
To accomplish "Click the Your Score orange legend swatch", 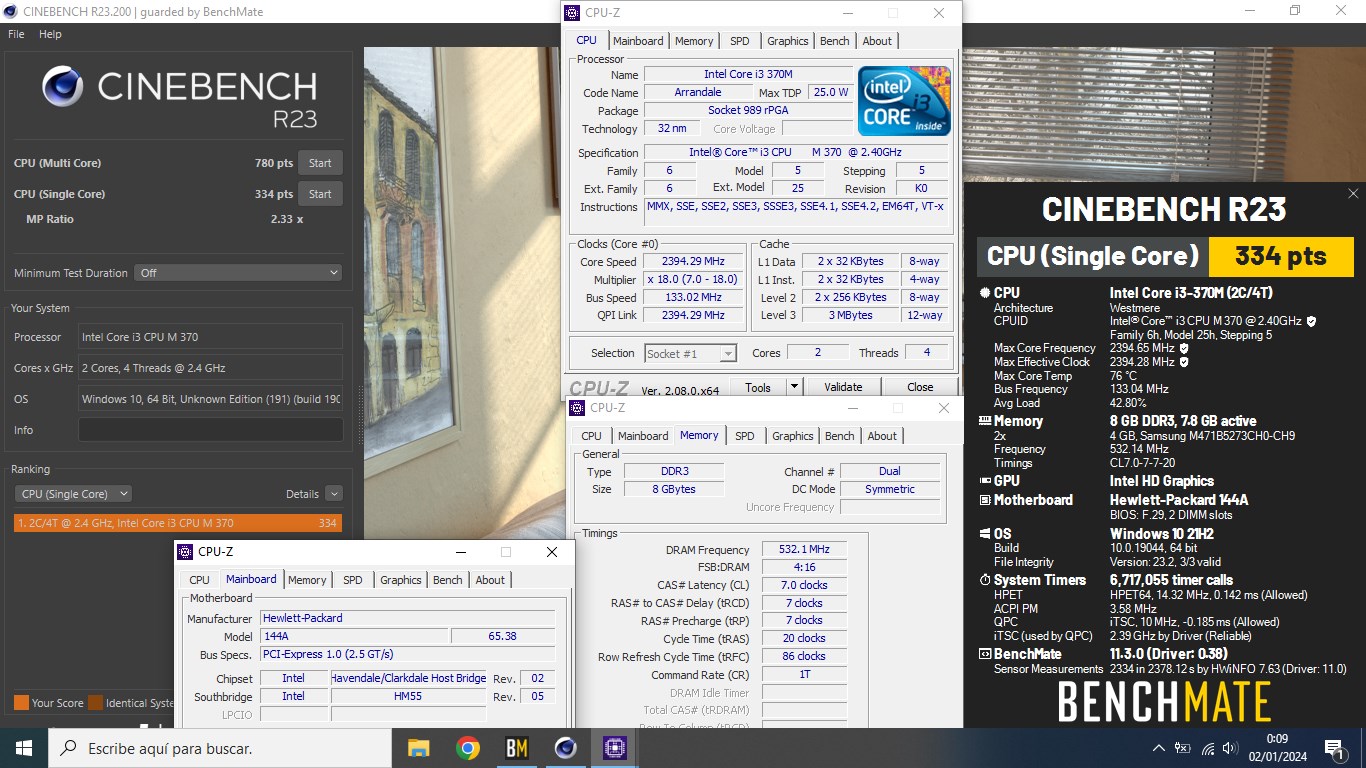I will pos(21,703).
